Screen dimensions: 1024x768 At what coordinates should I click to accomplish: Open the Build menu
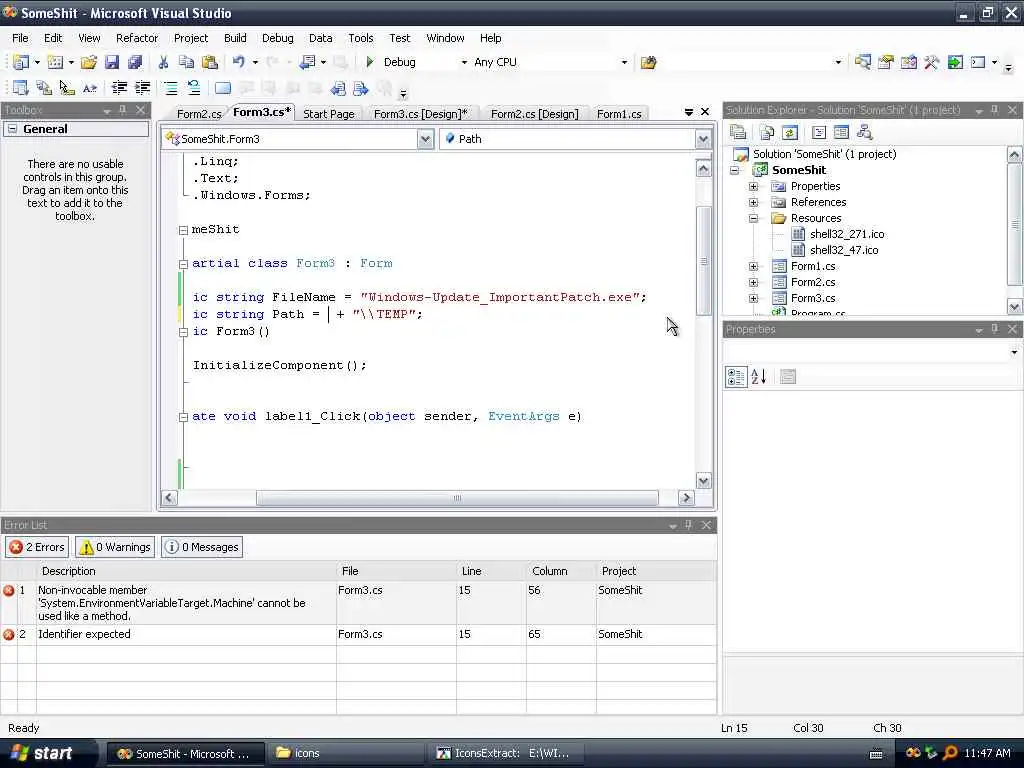[235, 38]
